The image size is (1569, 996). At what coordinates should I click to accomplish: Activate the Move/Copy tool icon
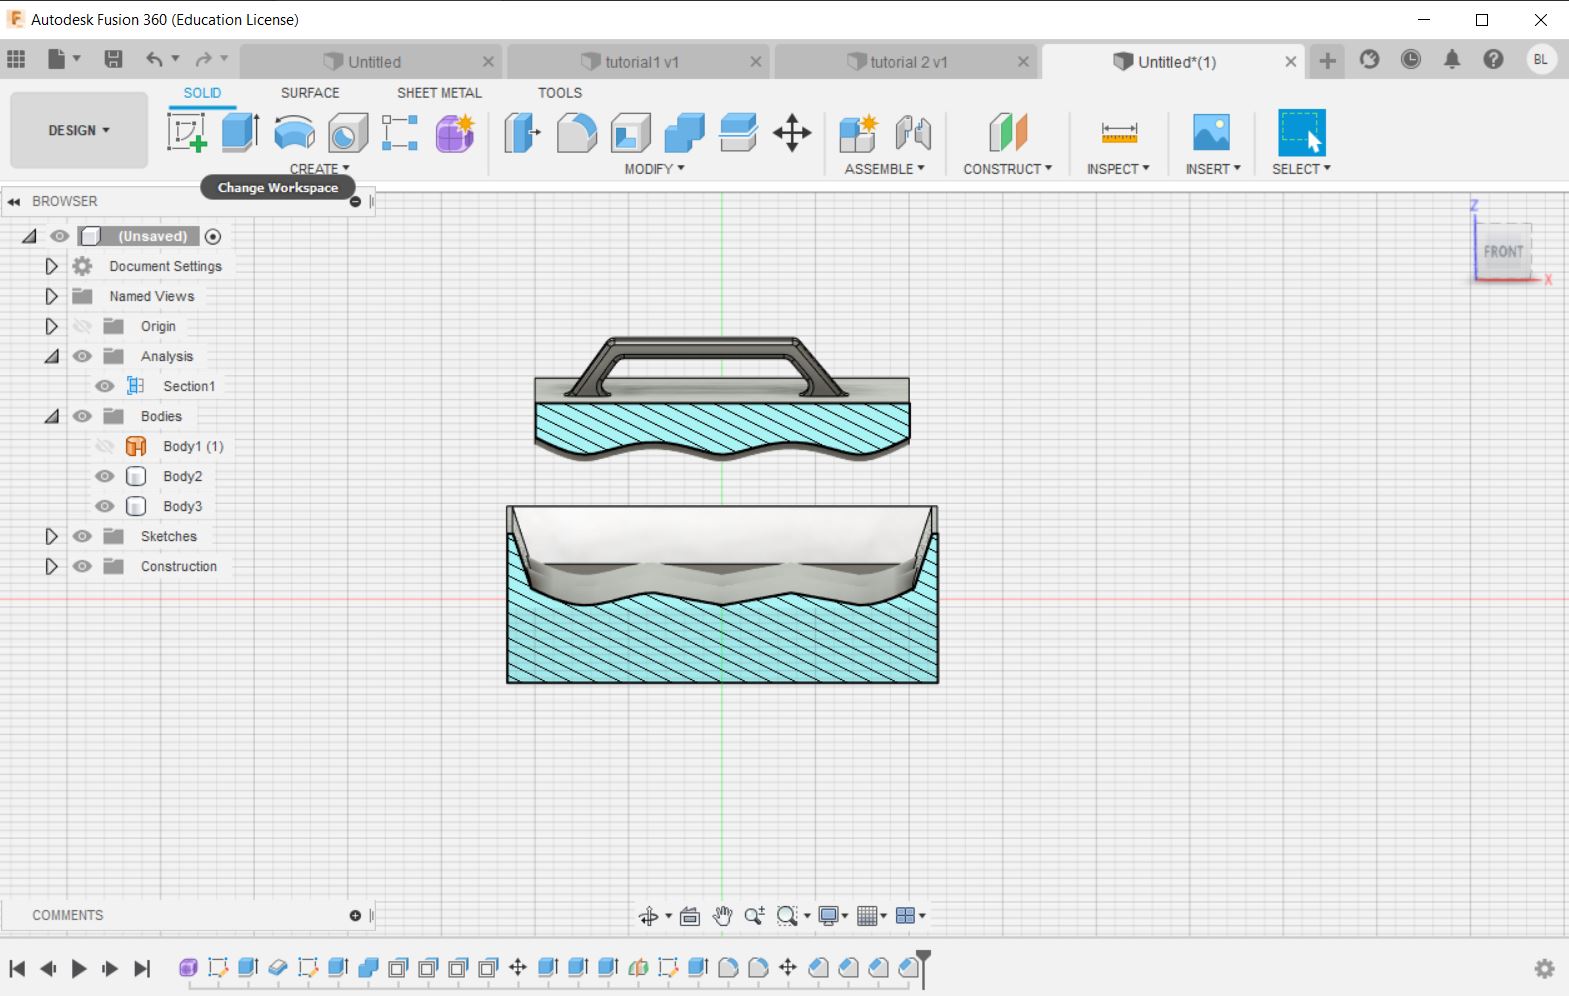point(792,132)
